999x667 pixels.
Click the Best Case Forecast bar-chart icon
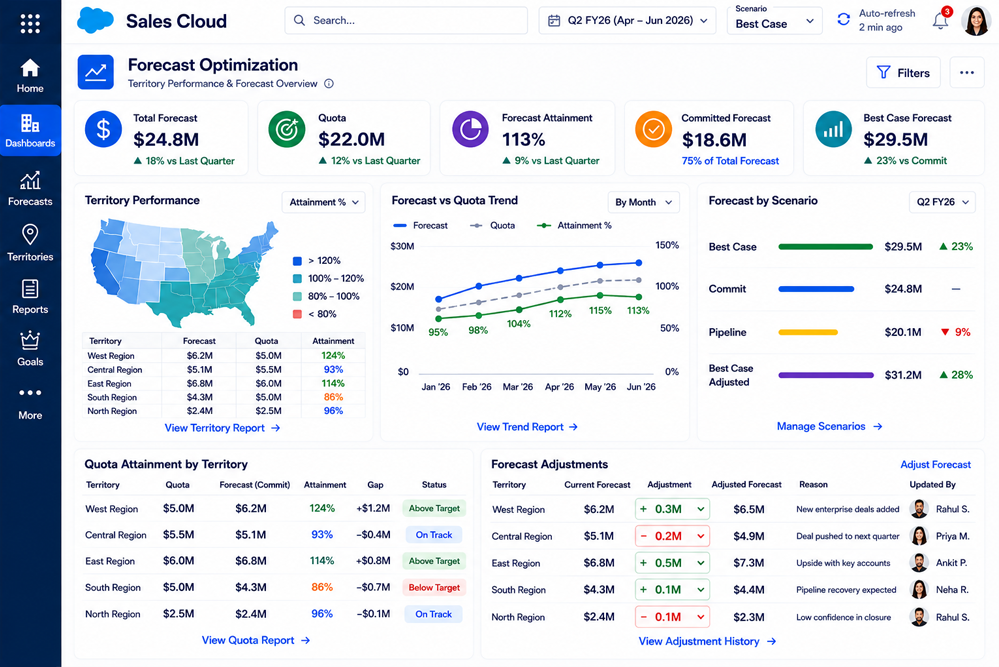tap(833, 129)
